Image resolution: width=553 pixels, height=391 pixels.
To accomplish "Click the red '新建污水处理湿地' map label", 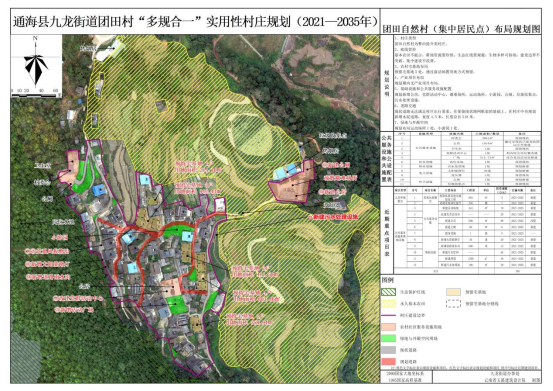I will pyautogui.click(x=333, y=217).
